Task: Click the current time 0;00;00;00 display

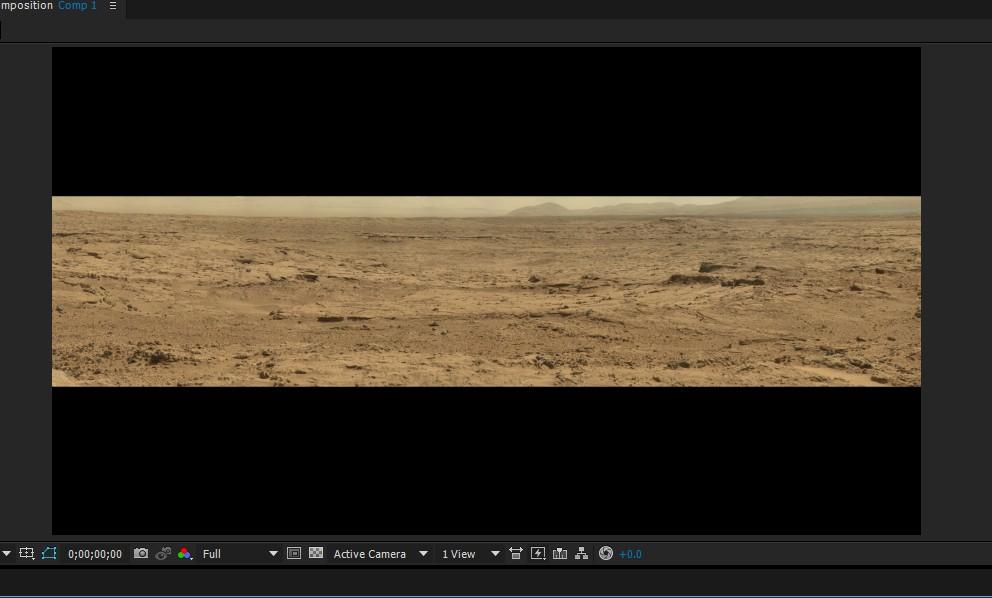Action: pyautogui.click(x=95, y=554)
